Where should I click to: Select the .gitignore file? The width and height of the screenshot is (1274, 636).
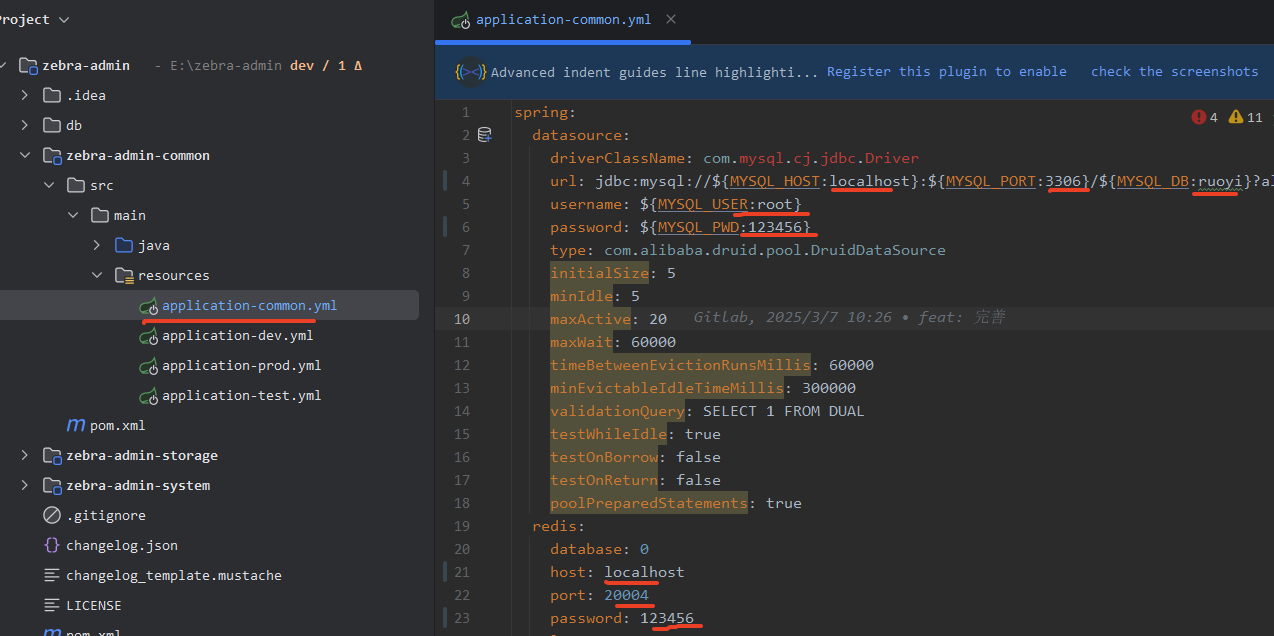point(105,515)
